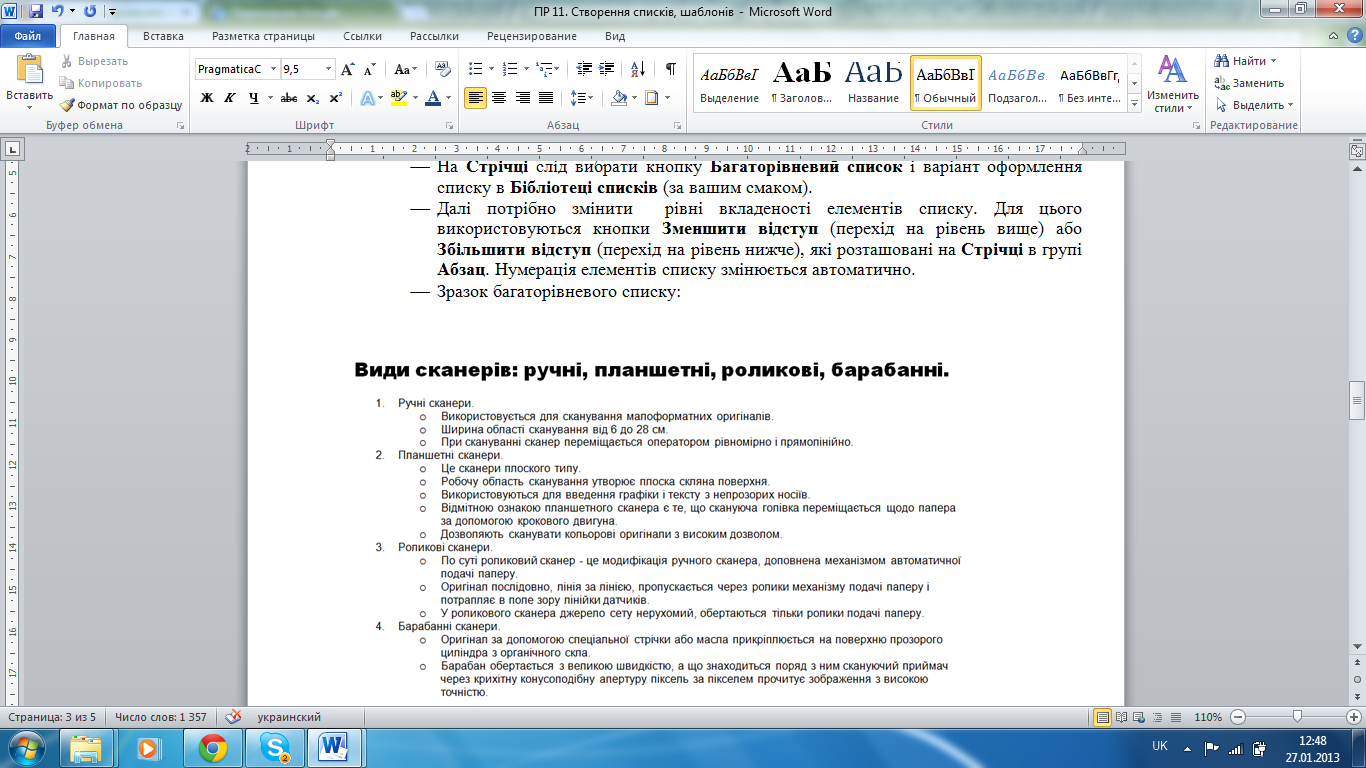Viewport: 1366px width, 768px height.
Task: Open Google Chrome from the taskbar
Action: [x=213, y=748]
